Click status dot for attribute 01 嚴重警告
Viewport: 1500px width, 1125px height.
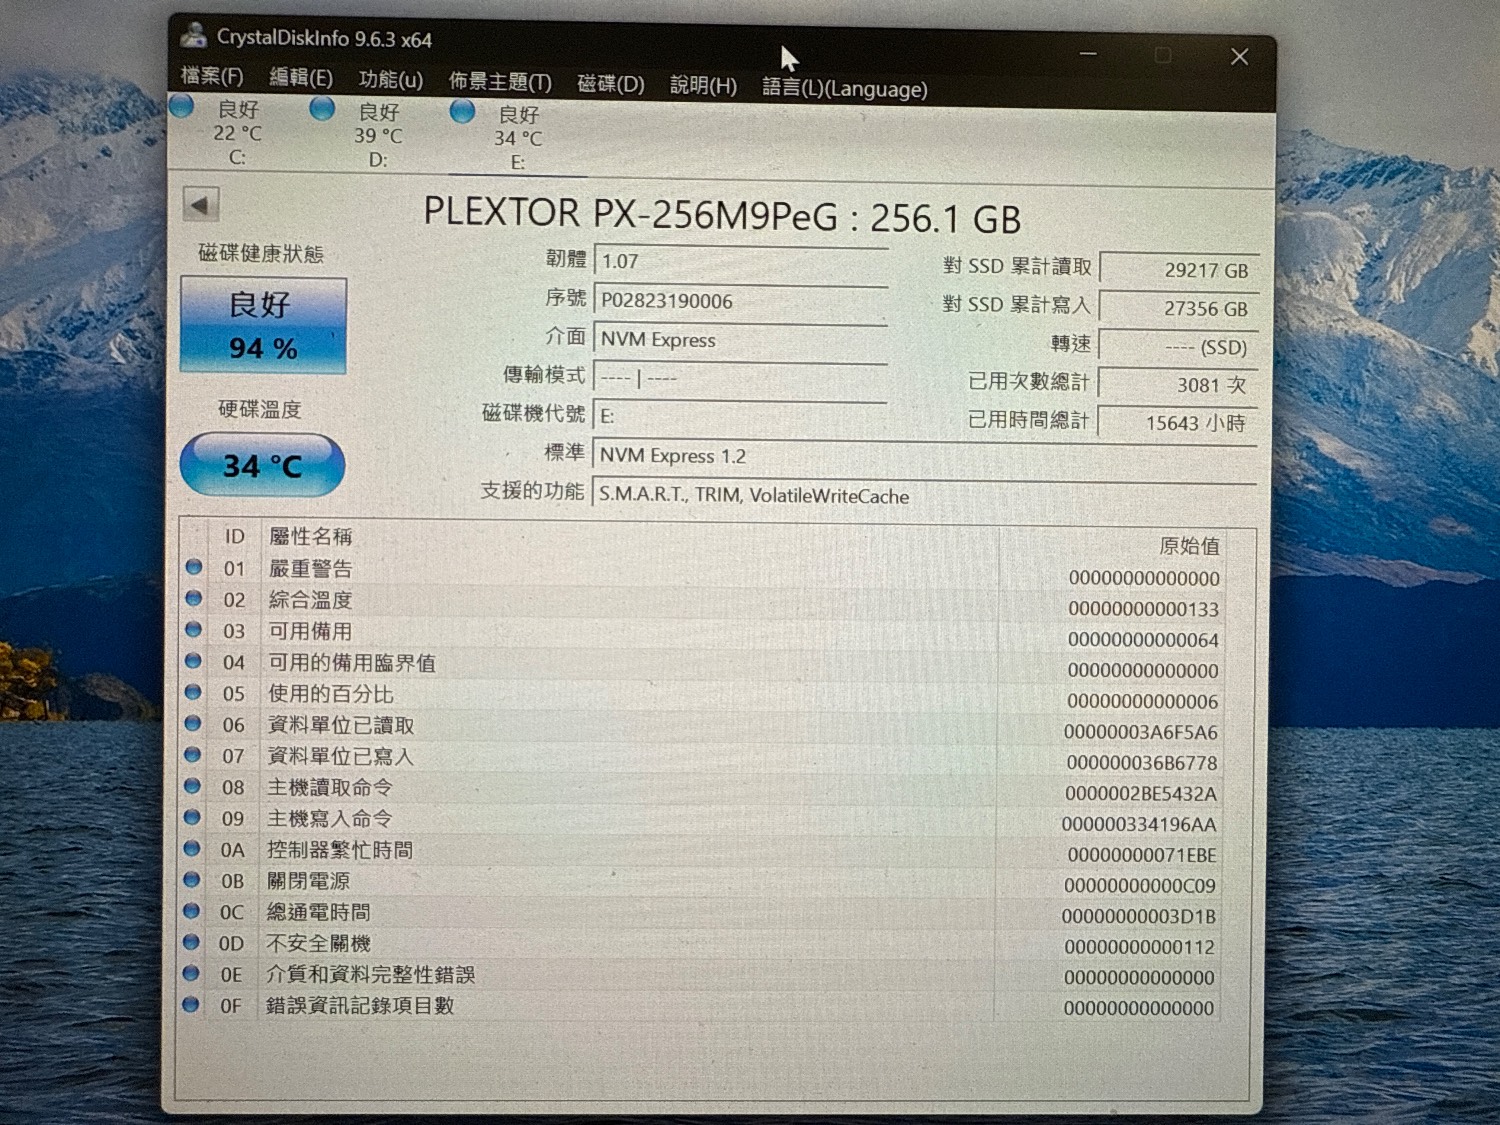[194, 567]
